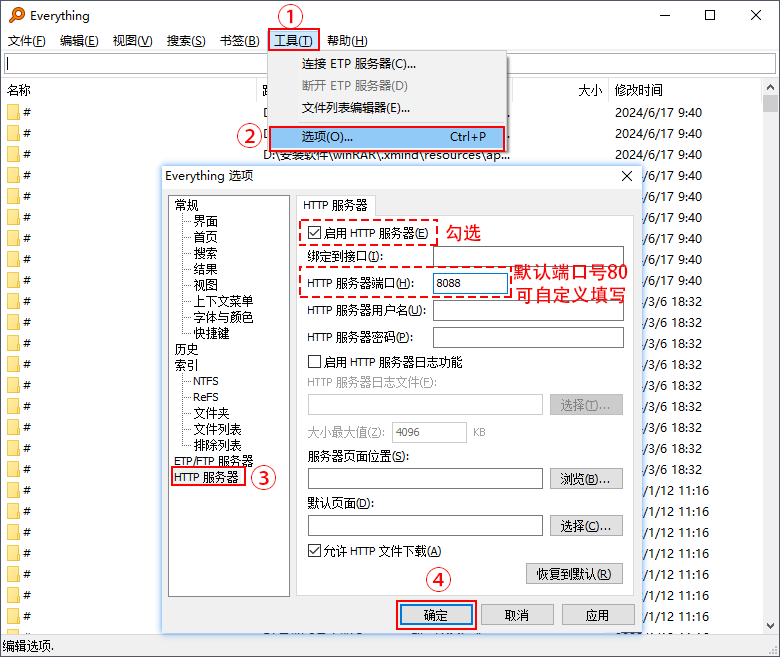780x657 pixels.
Task: Select 字体与颜色 in the options tree
Action: click(x=223, y=317)
